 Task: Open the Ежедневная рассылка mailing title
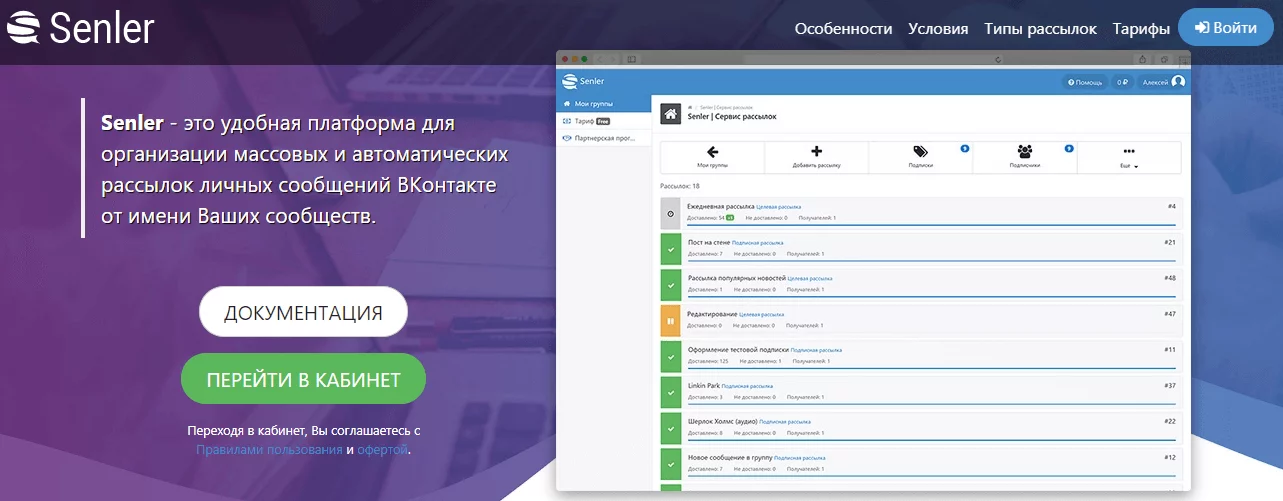[721, 206]
